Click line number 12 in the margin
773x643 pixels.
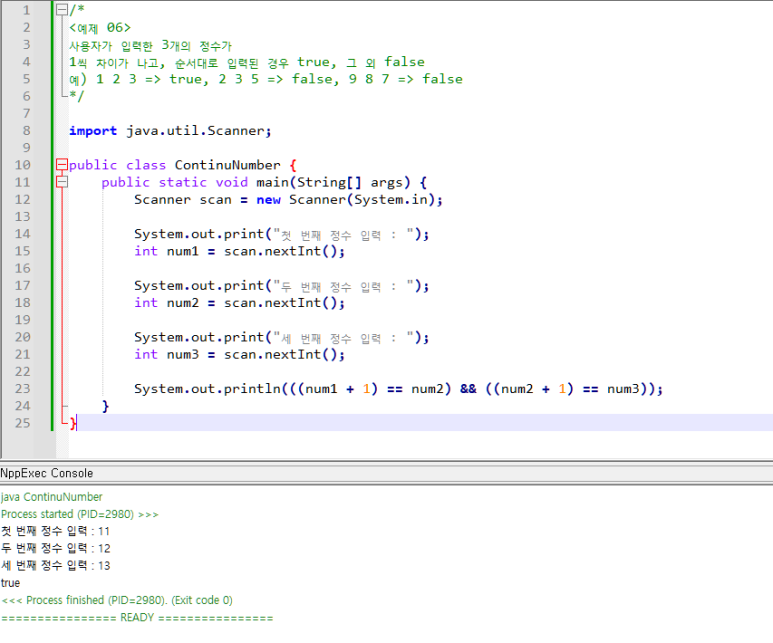click(x=22, y=199)
